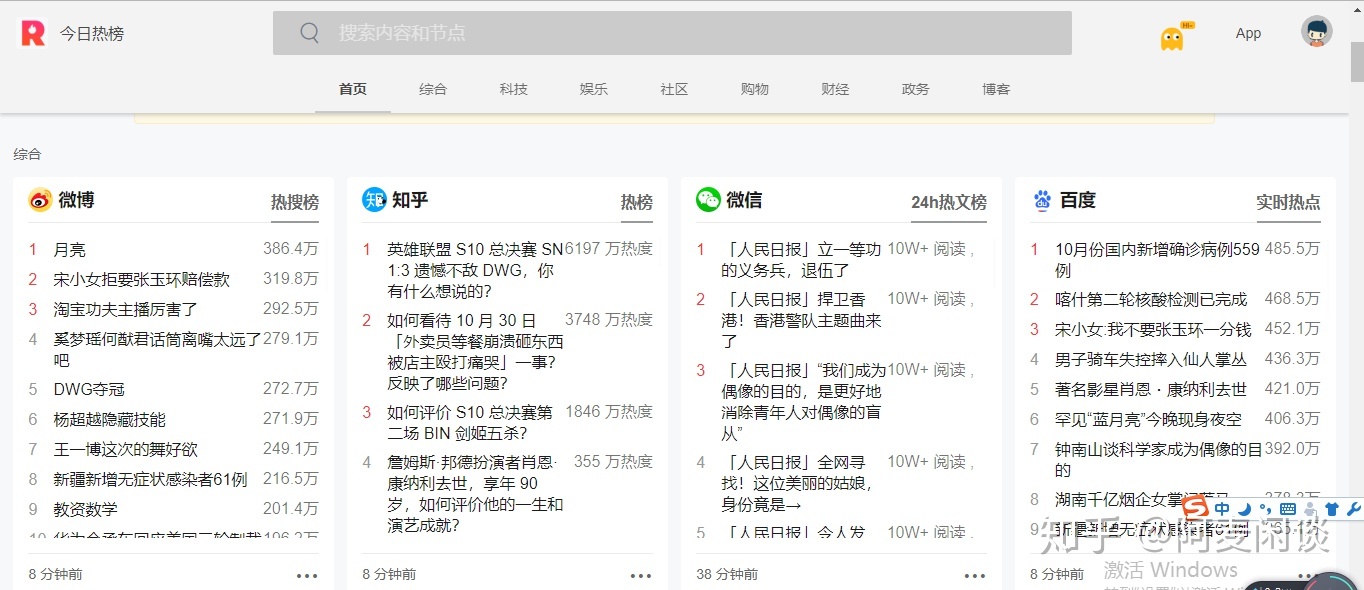
Task: Click the 38 分钟前 update time
Action: (x=727, y=574)
